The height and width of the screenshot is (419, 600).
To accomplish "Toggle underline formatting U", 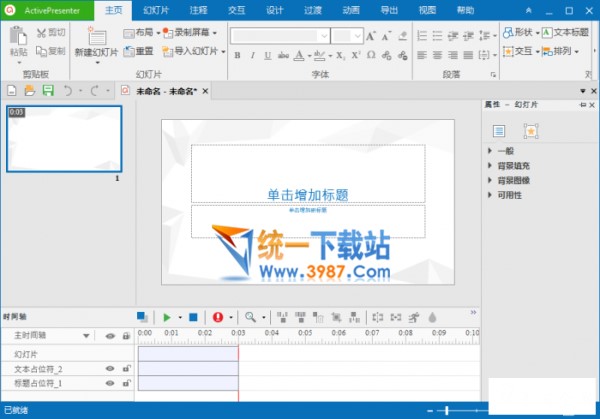I will point(268,55).
